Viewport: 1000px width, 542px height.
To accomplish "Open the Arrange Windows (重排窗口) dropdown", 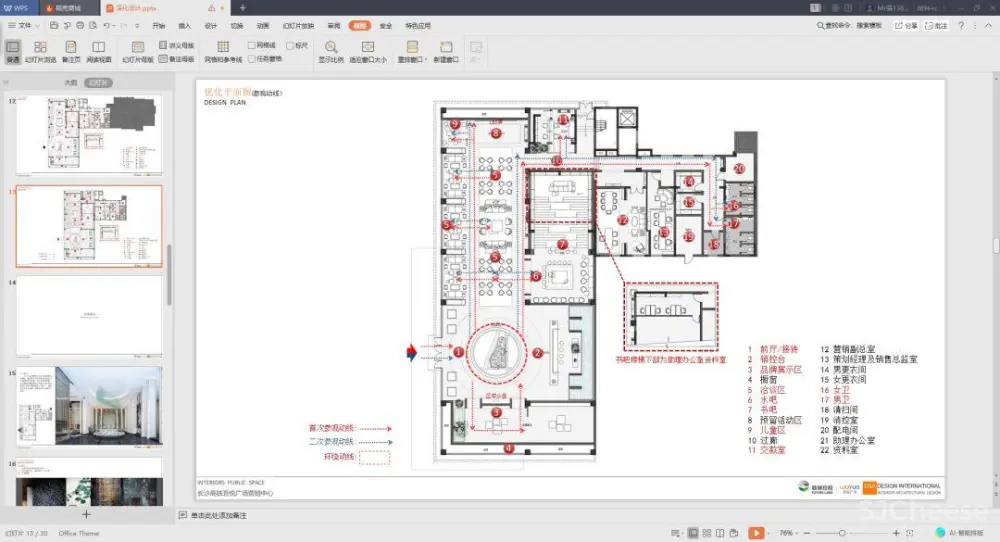I will 411,50.
